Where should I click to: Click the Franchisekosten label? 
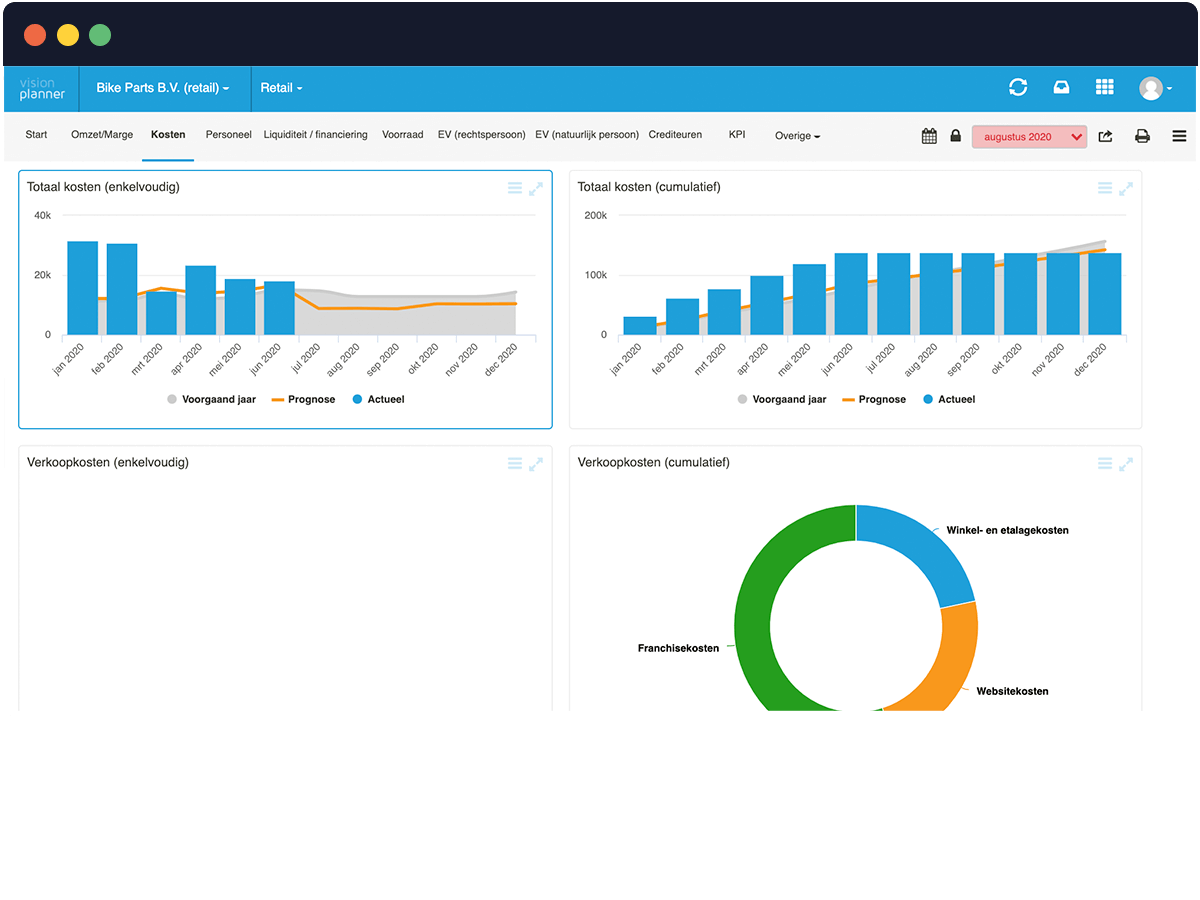coord(678,648)
